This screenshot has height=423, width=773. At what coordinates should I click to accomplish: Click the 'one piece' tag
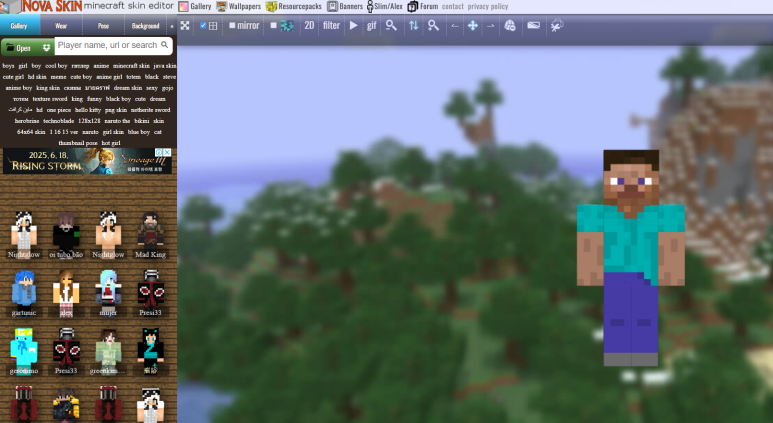(x=59, y=110)
